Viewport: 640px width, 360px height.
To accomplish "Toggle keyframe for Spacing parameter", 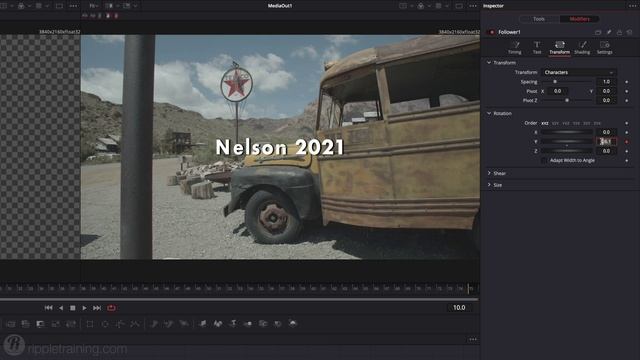I will coord(627,82).
